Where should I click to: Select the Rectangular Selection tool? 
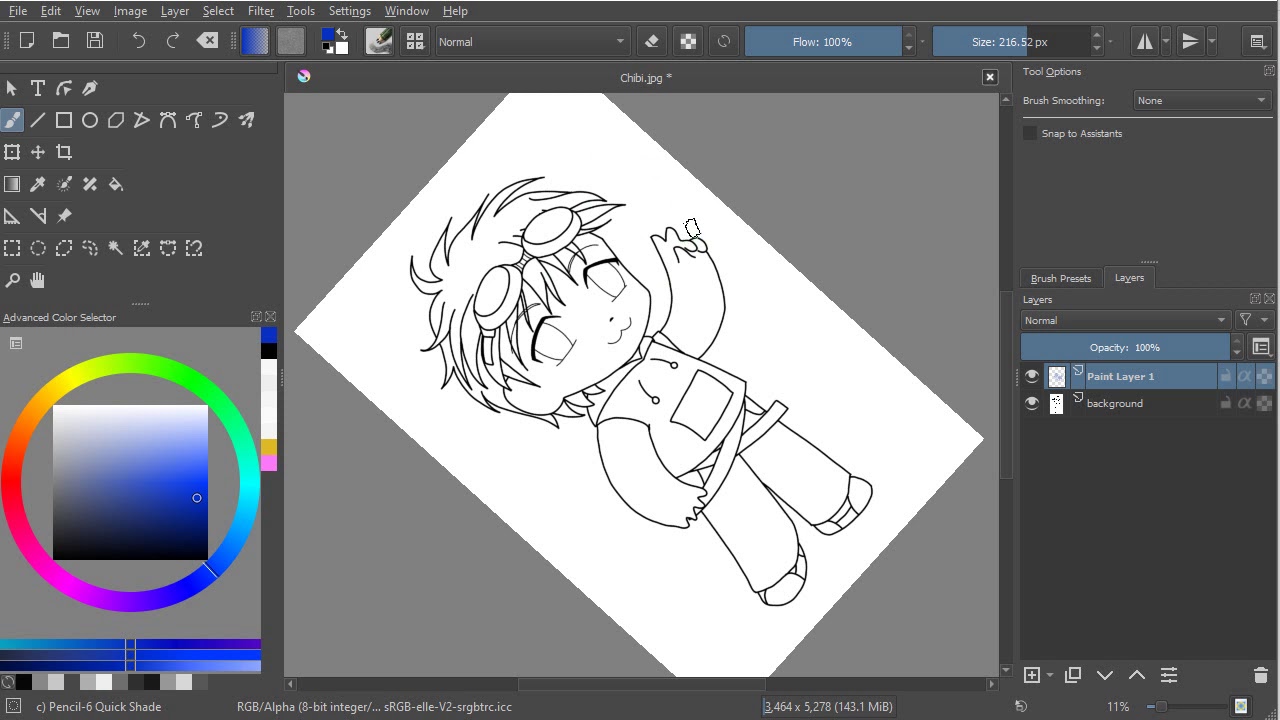click(12, 248)
